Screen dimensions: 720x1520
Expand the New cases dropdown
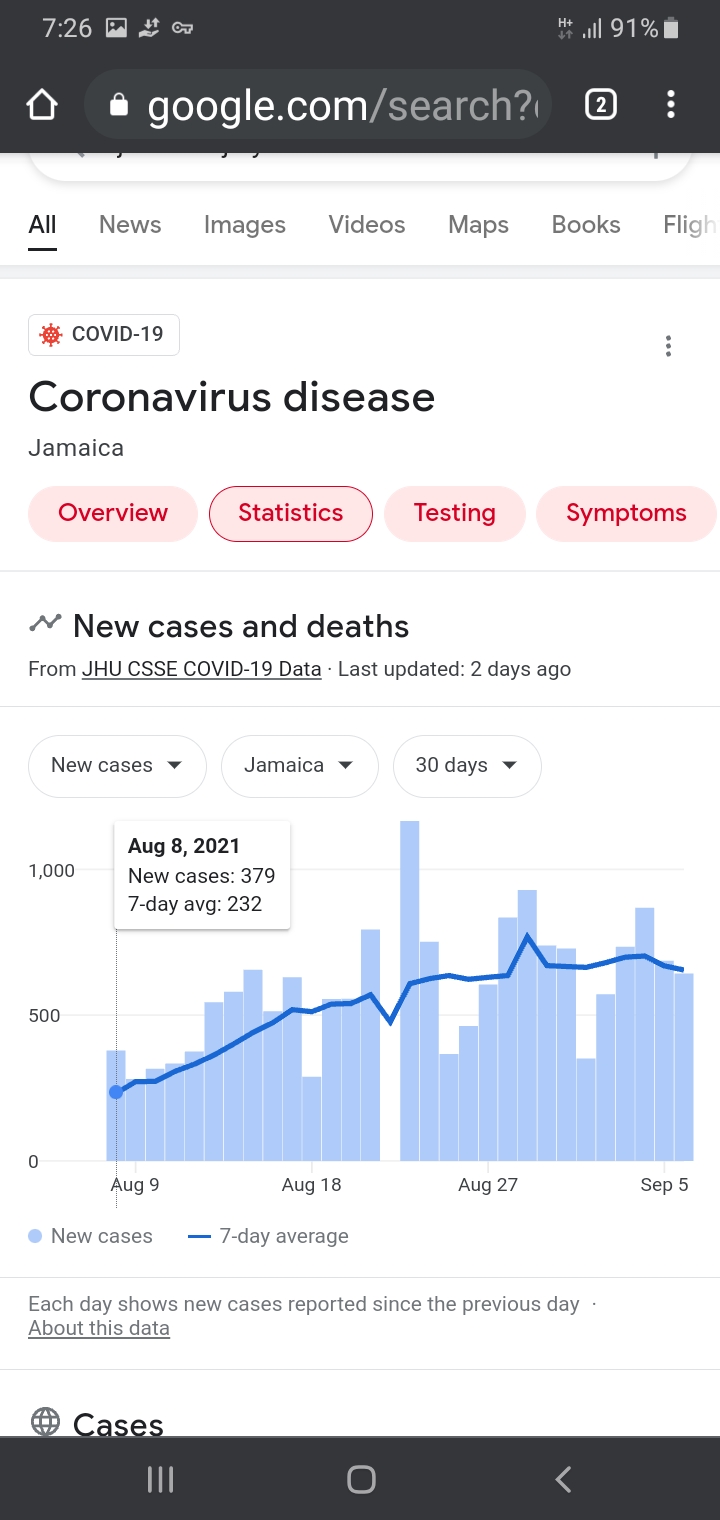(117, 766)
